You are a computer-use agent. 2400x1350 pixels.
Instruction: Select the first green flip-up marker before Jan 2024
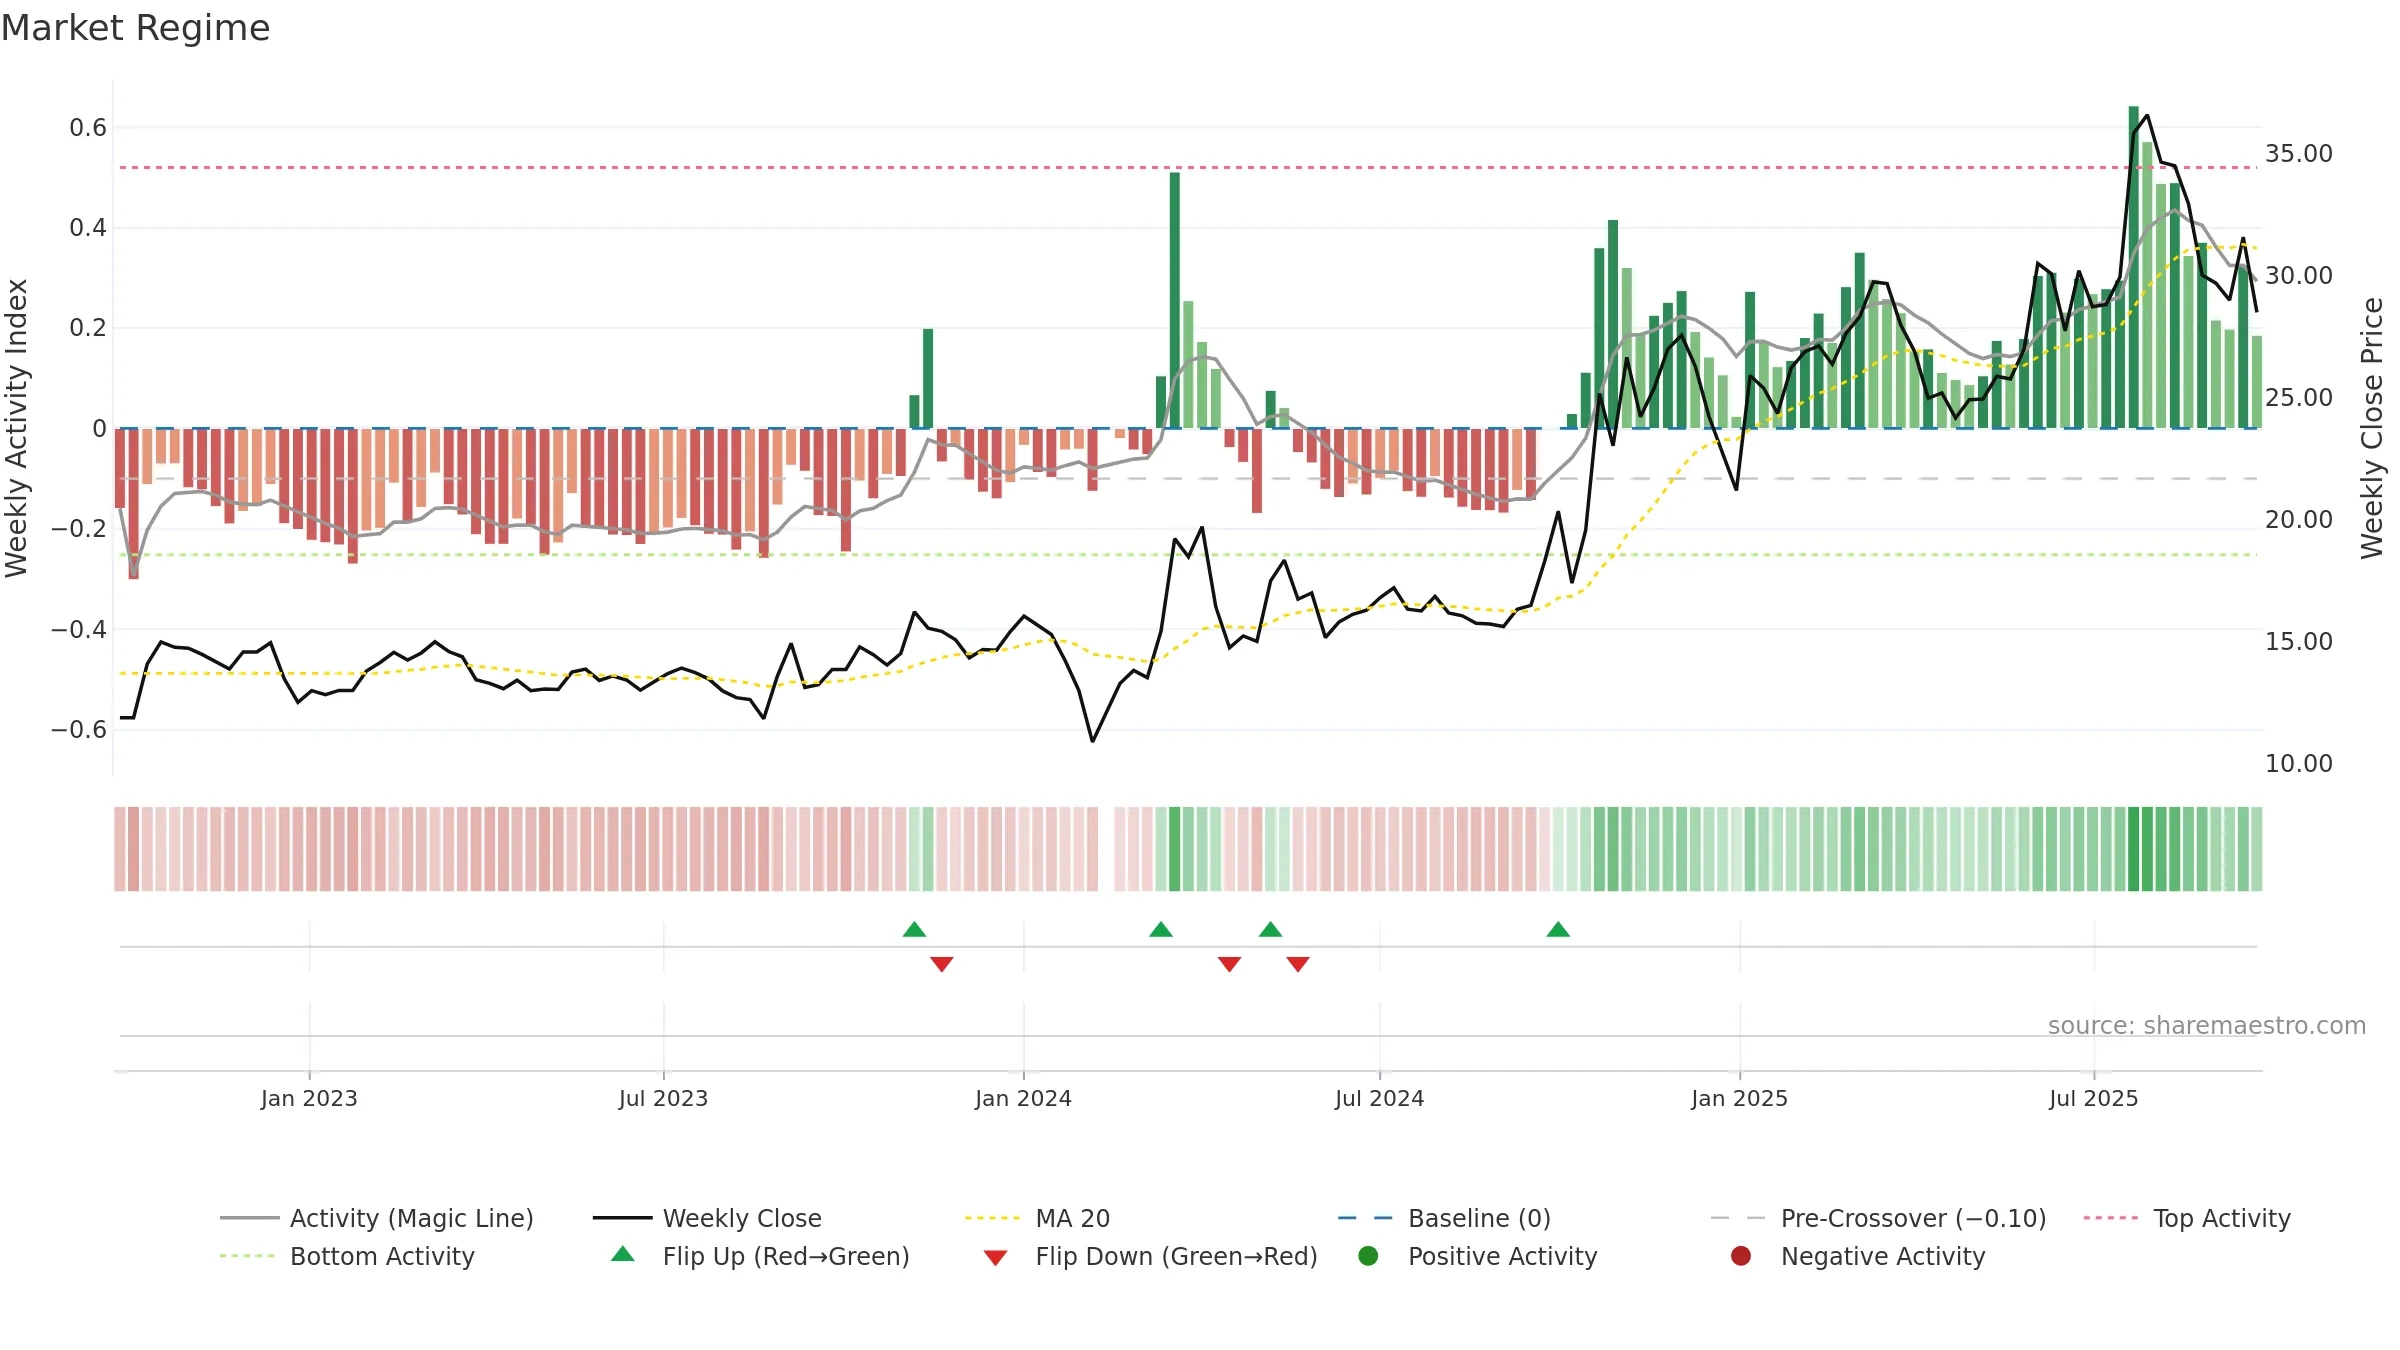914,929
